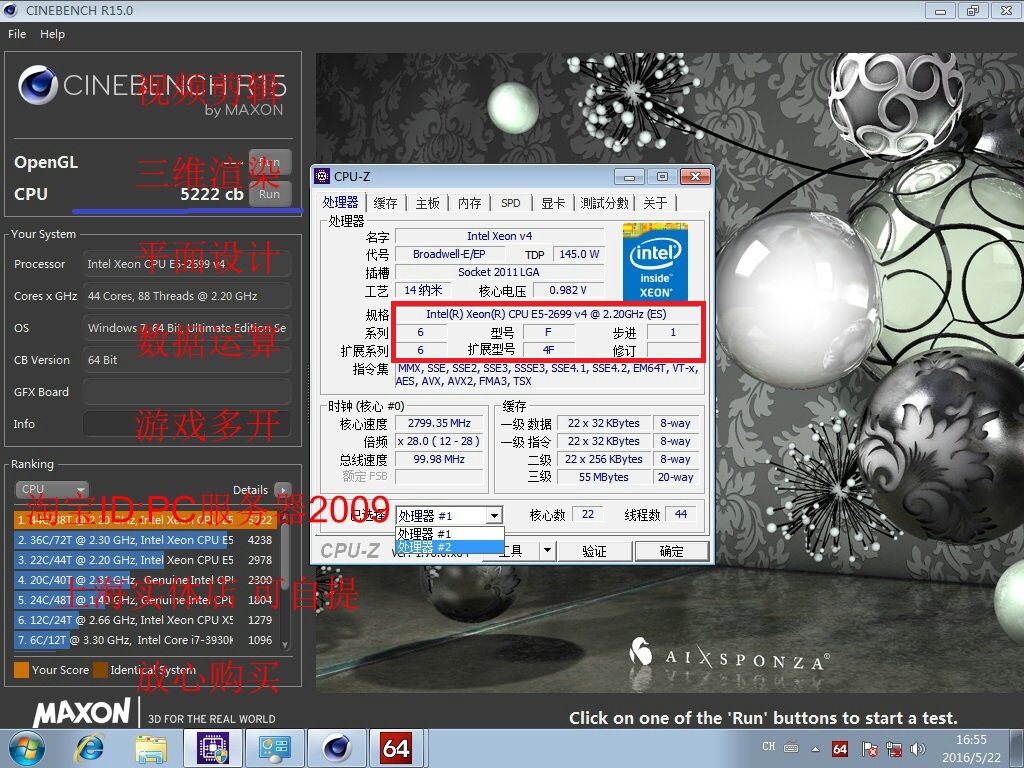
Task: Select ranking row 6C/12T Core i7-3930K
Action: tap(144, 640)
